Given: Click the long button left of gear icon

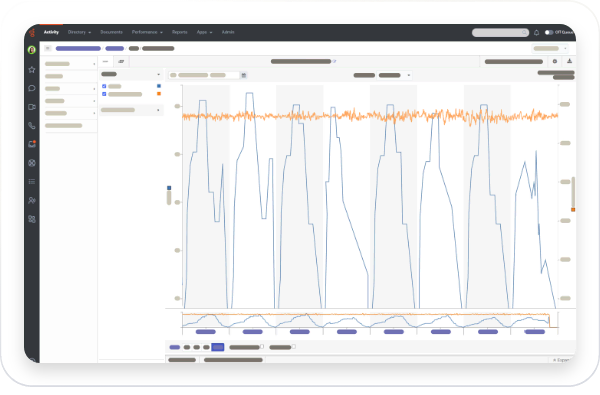Looking at the screenshot, I should point(514,62).
